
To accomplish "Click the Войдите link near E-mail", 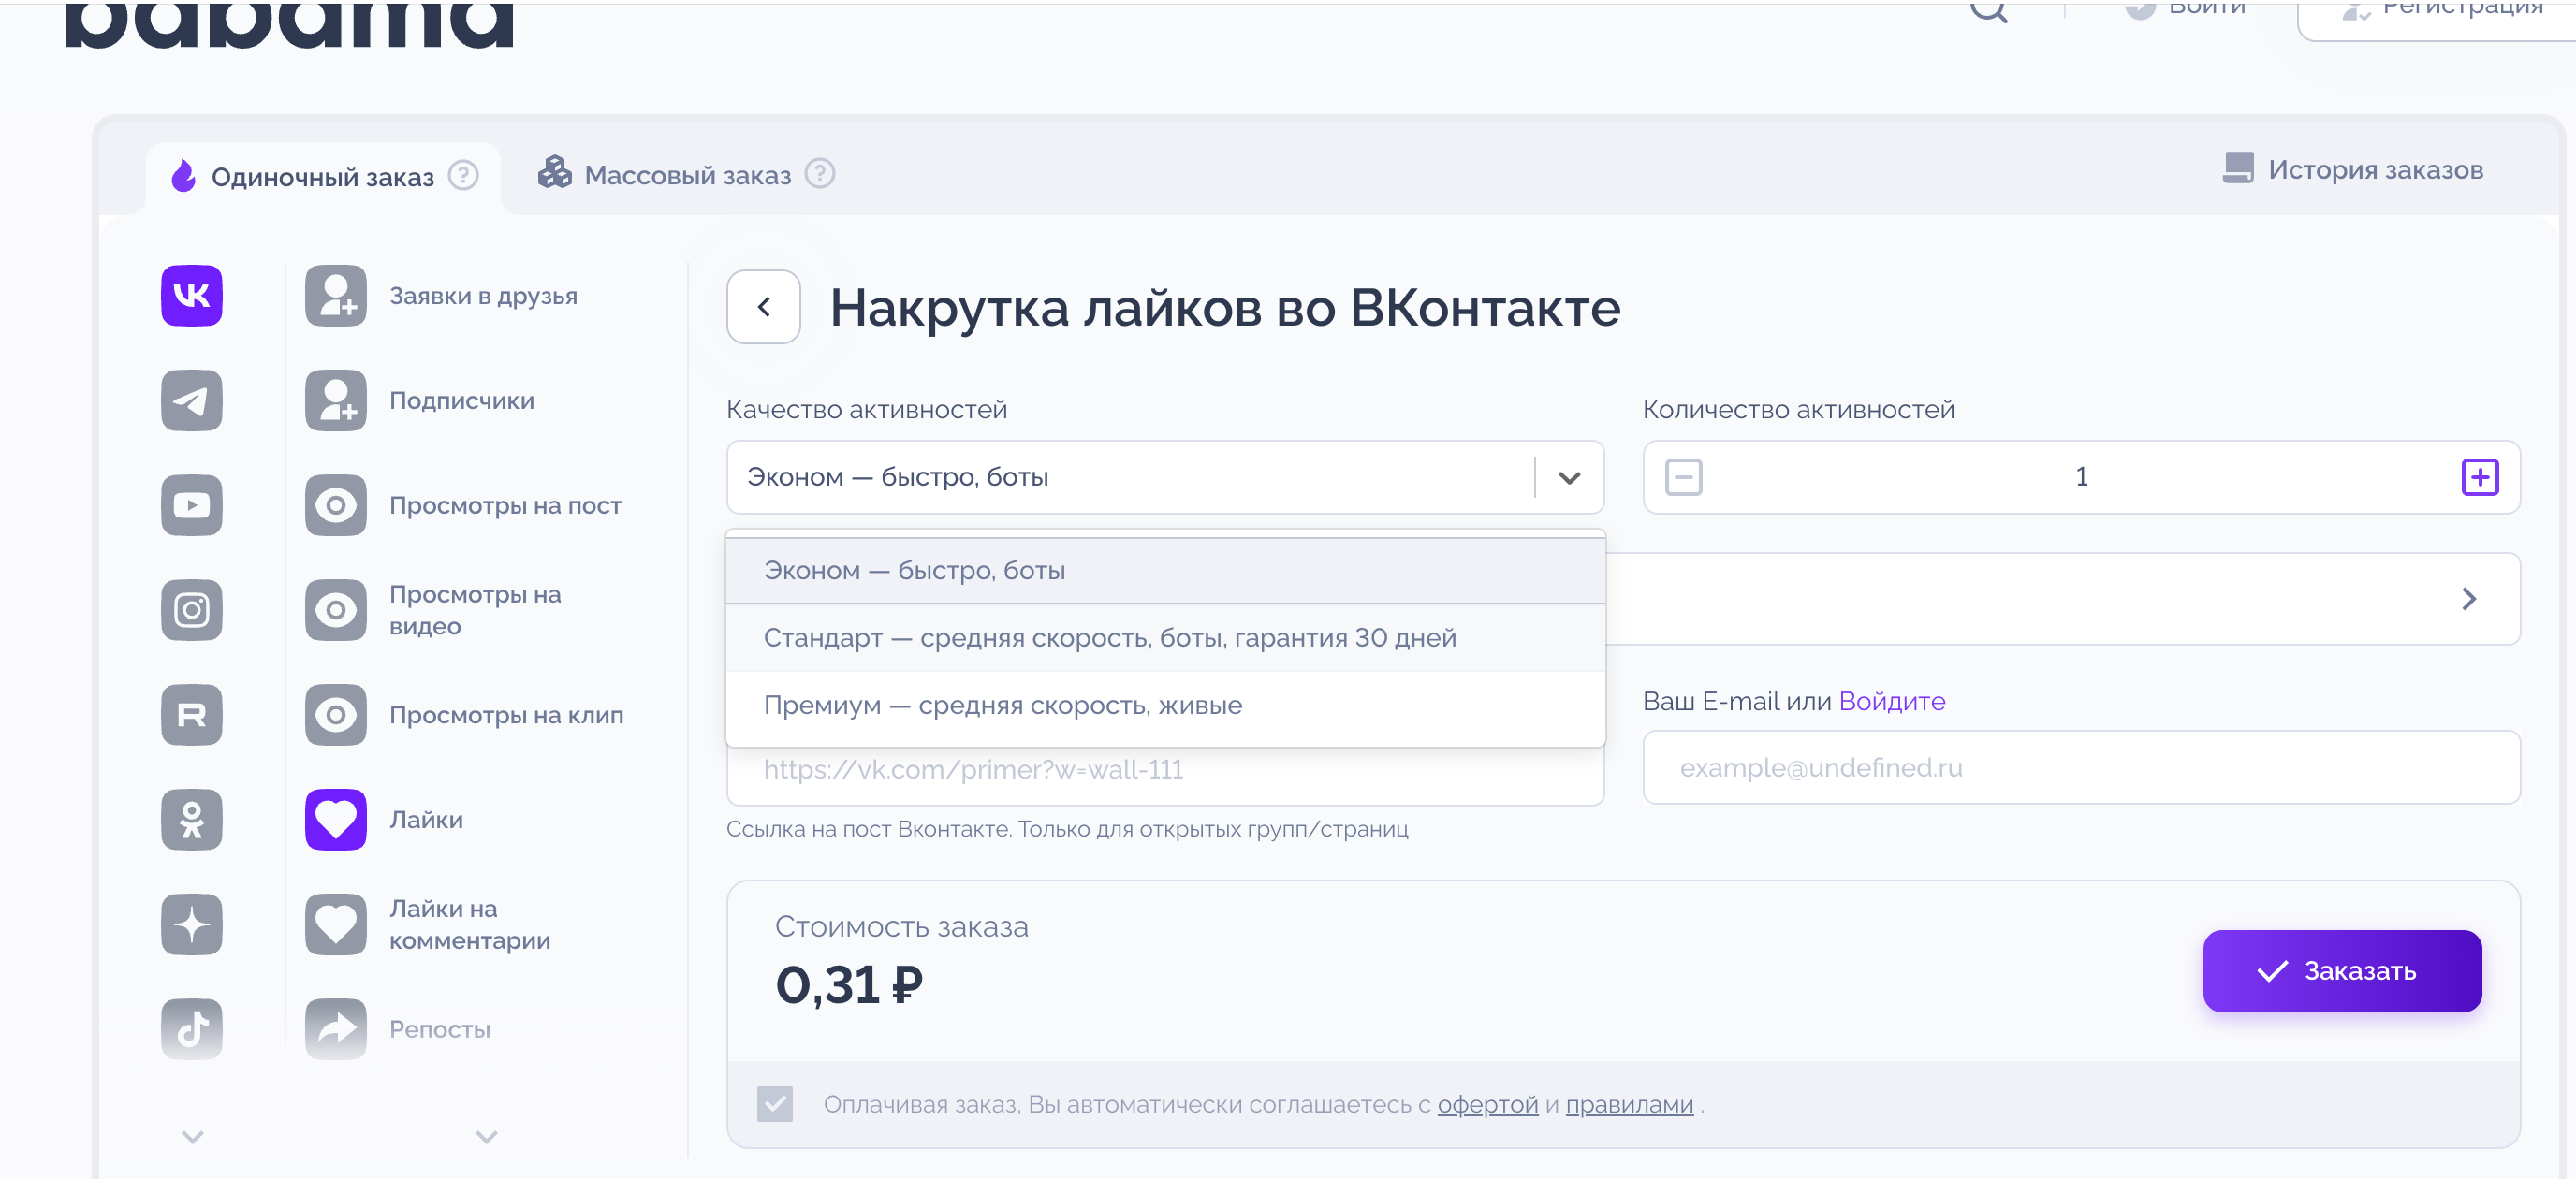I will pos(1892,701).
